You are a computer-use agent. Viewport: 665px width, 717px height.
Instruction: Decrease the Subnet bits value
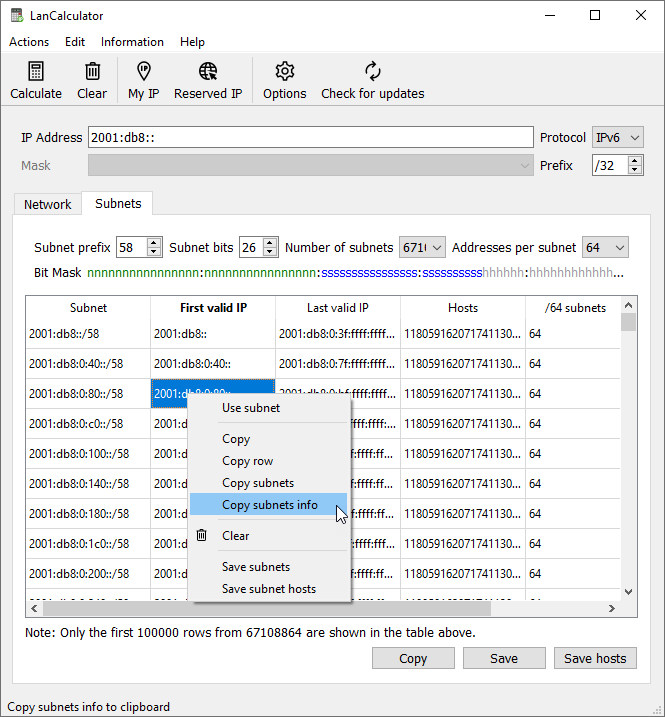click(270, 251)
